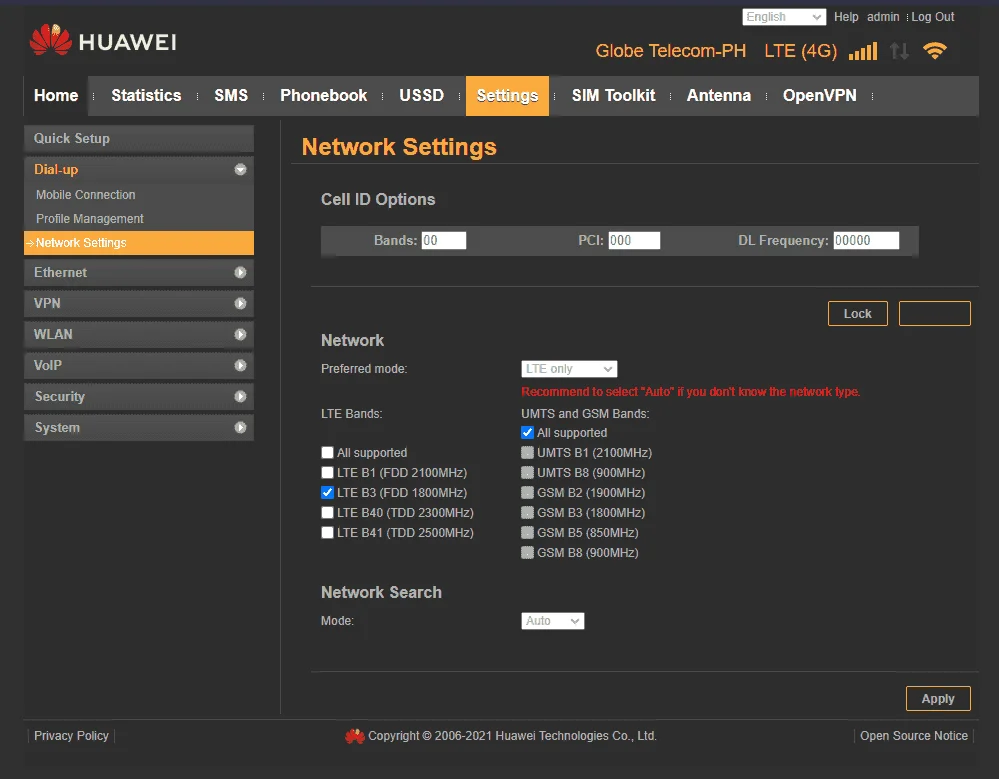This screenshot has height=779, width=999.
Task: Toggle GSM B8 (900MHz) checkbox
Action: (x=528, y=552)
